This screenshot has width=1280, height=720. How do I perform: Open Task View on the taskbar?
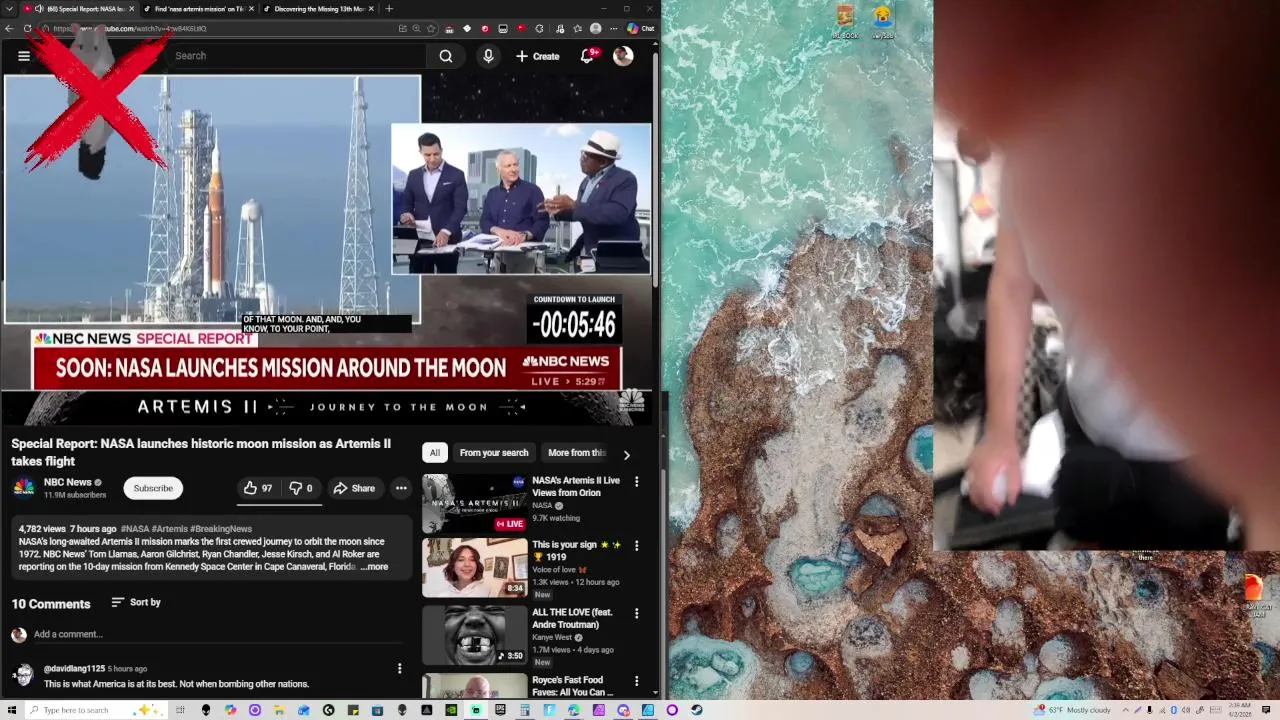pos(180,710)
